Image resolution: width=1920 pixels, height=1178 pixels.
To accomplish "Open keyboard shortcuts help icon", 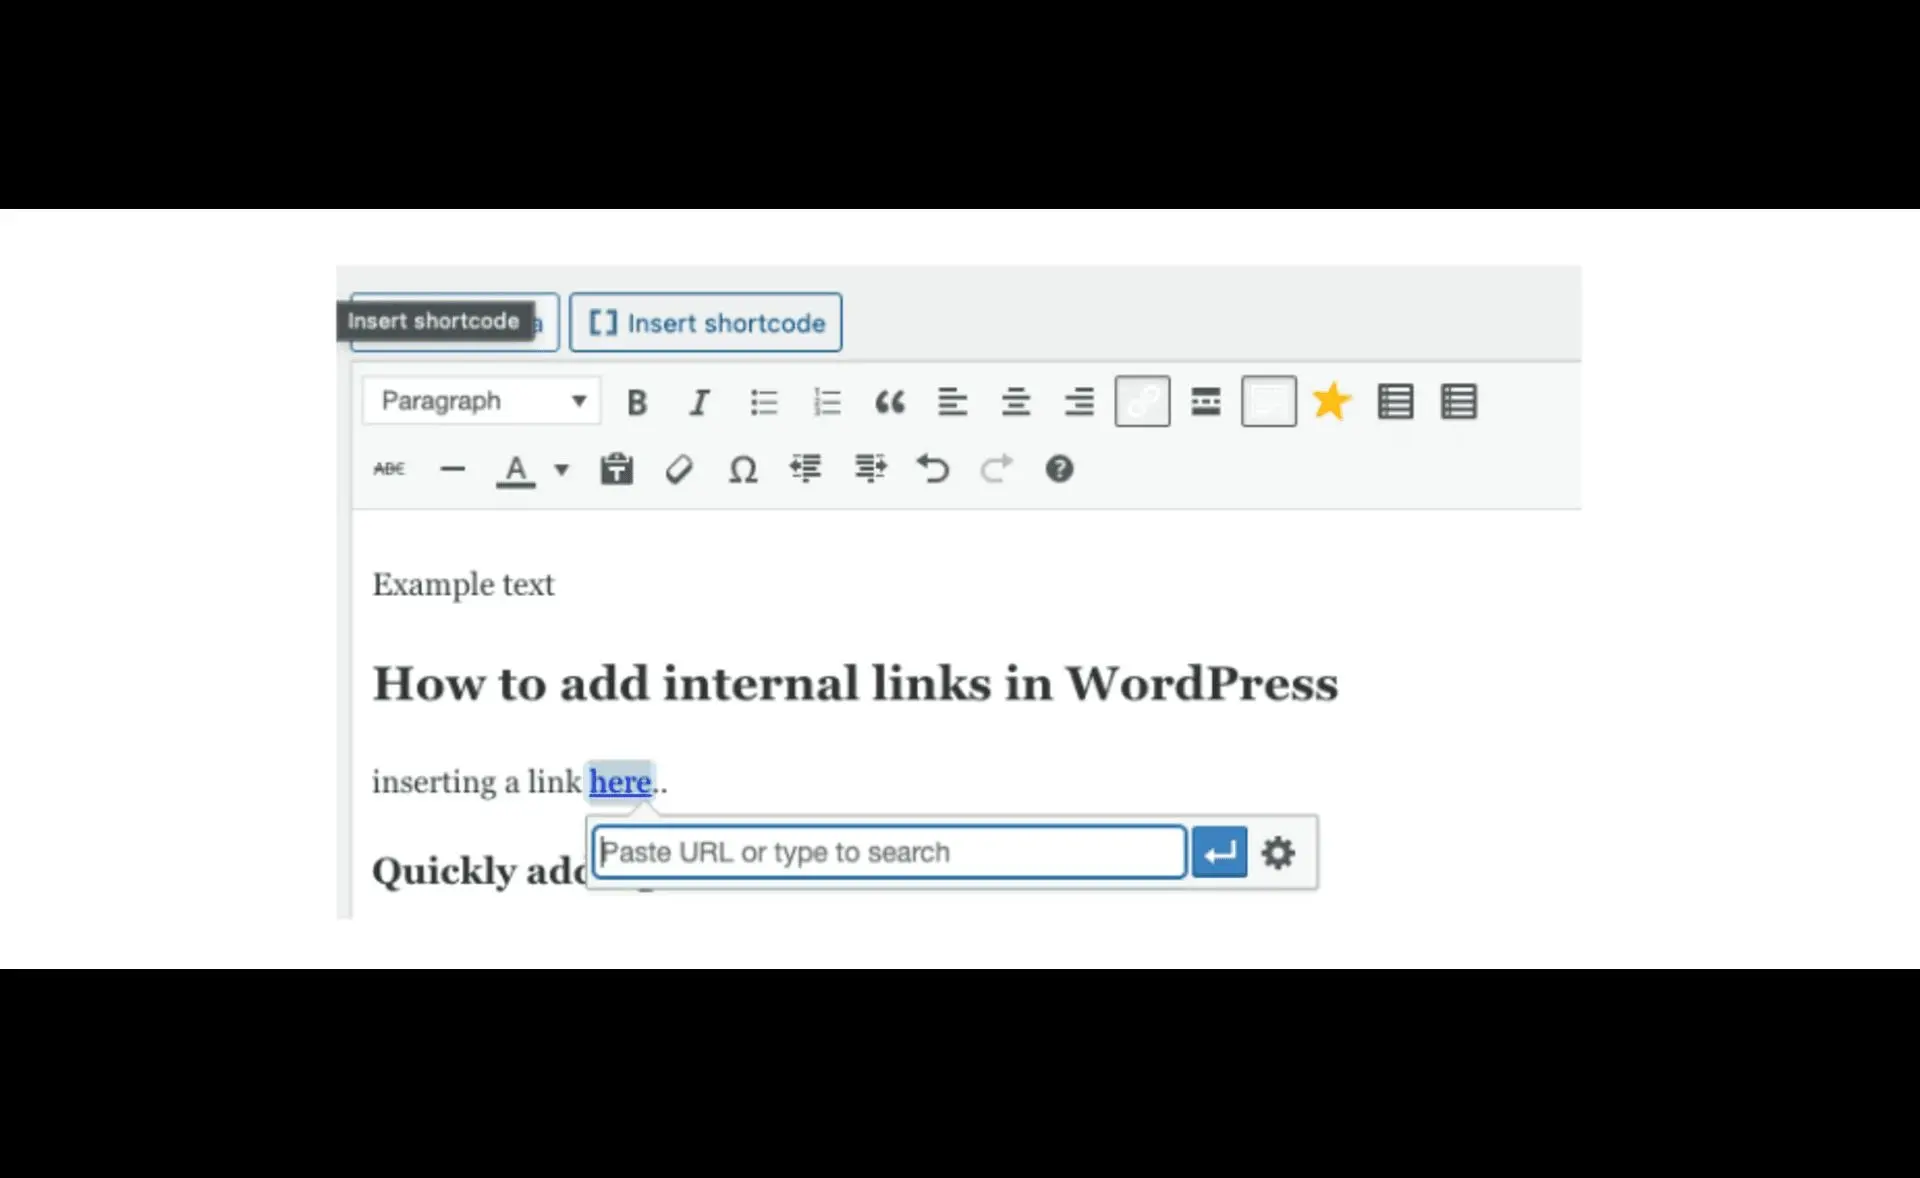I will click(1059, 469).
